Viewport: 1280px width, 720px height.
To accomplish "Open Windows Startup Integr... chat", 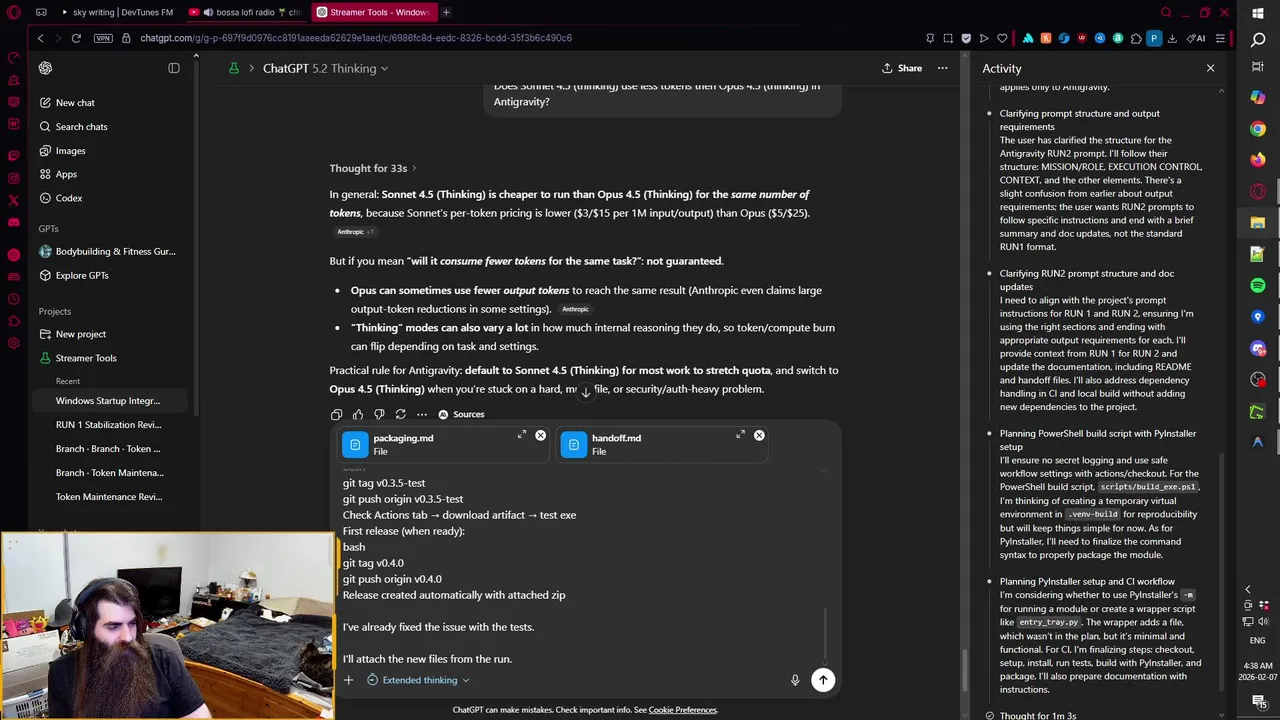I will 108,401.
